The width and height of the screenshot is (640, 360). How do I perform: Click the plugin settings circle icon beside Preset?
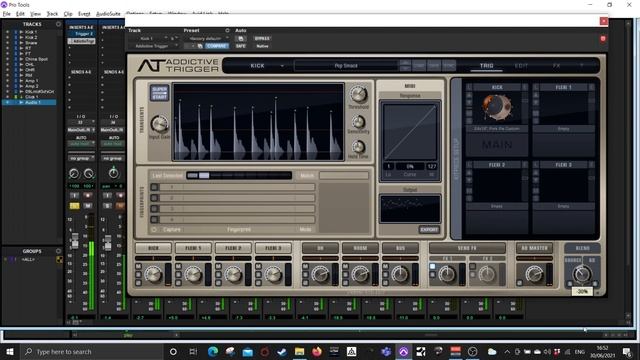pyautogui.click(x=227, y=30)
